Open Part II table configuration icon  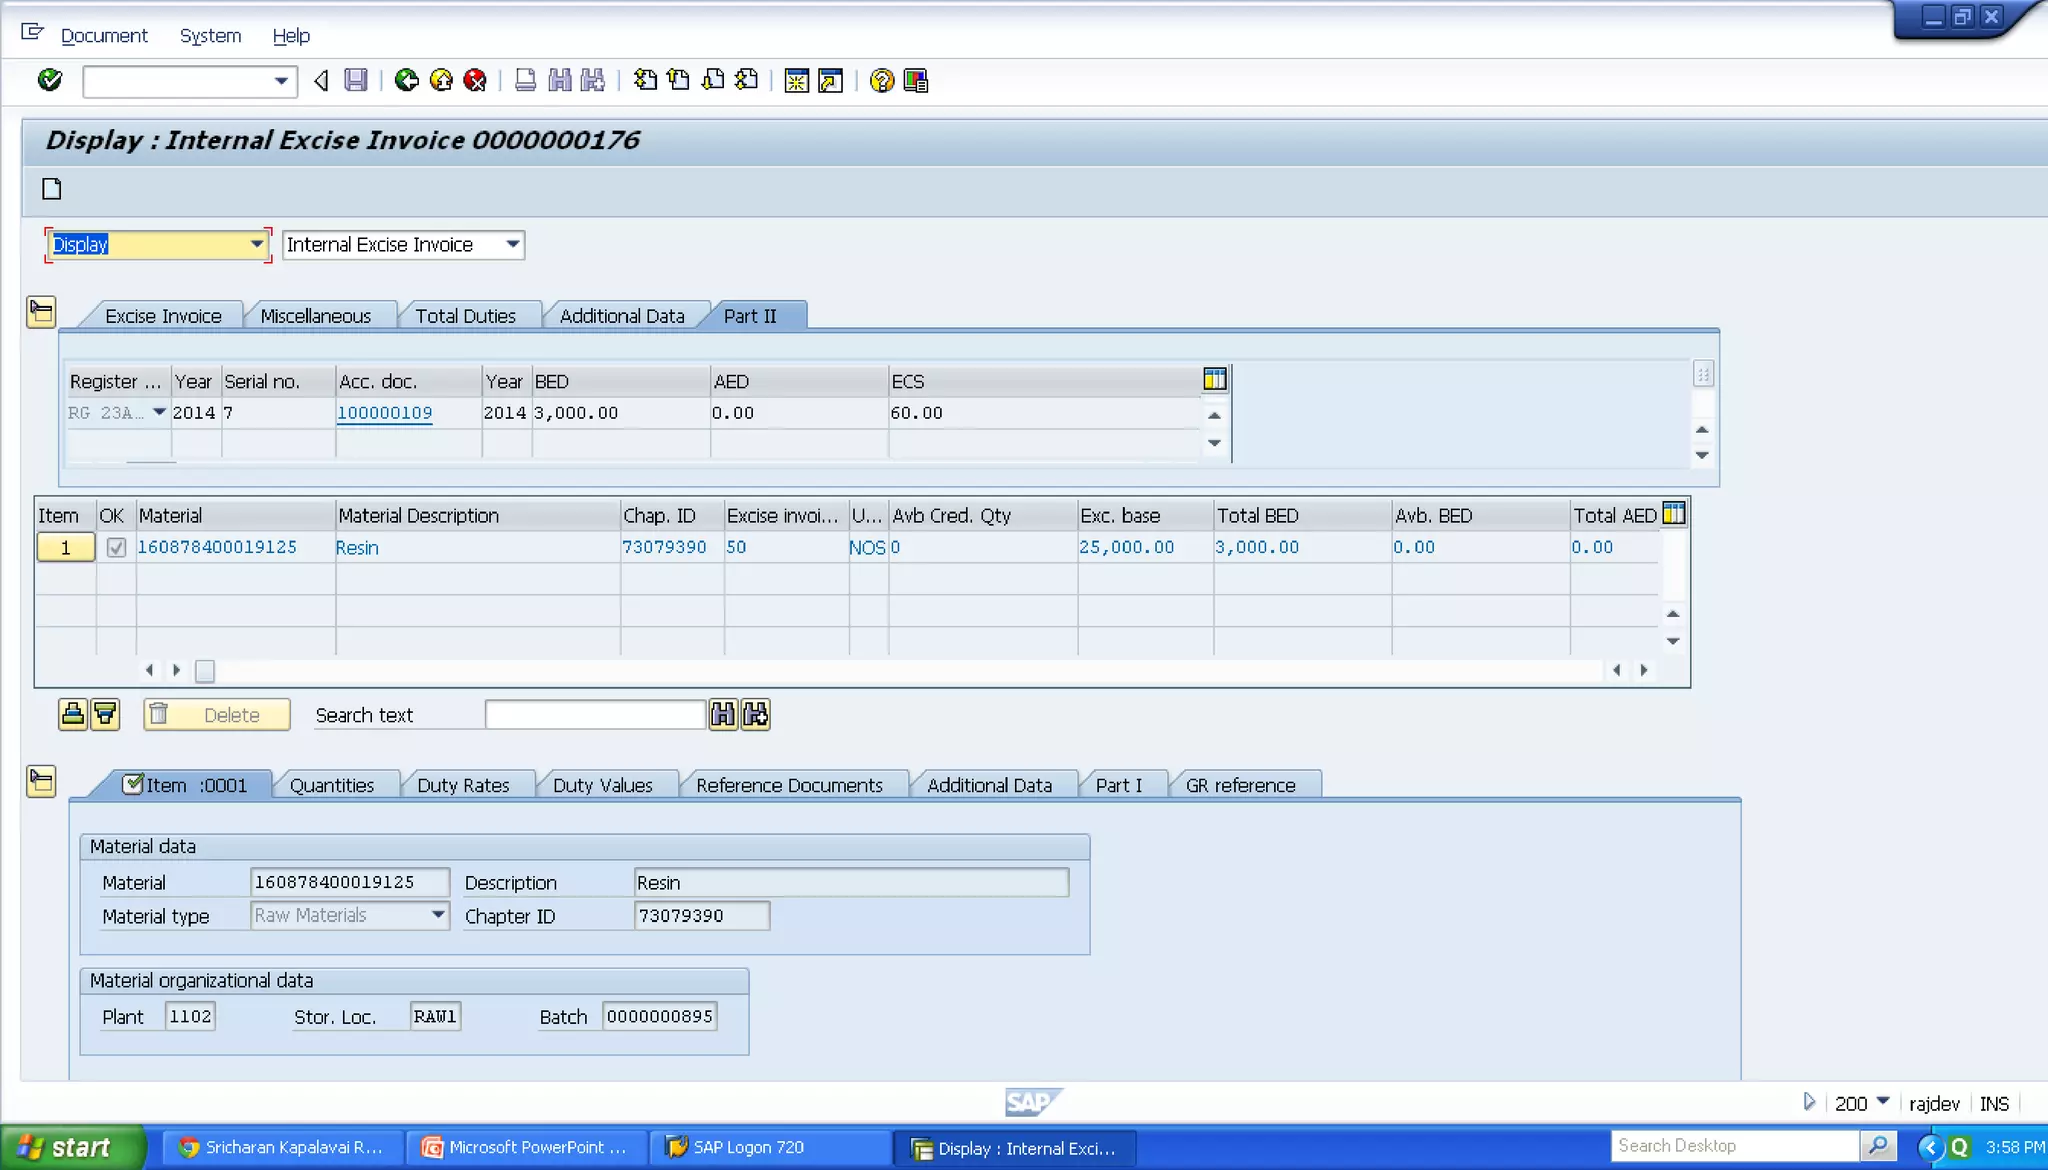click(1215, 379)
